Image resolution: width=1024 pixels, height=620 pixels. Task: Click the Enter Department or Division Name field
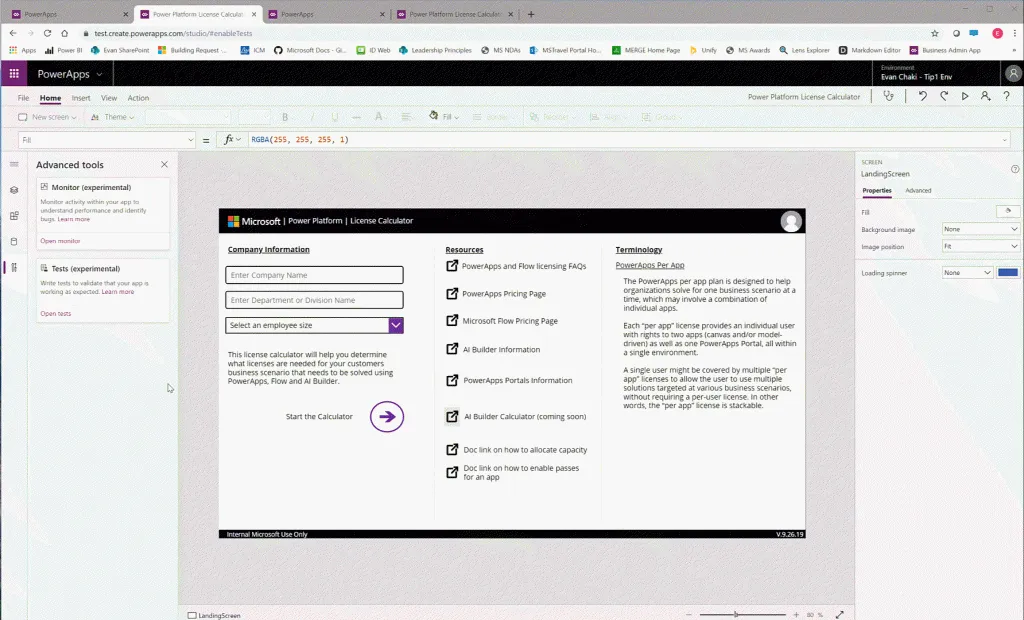pos(314,300)
